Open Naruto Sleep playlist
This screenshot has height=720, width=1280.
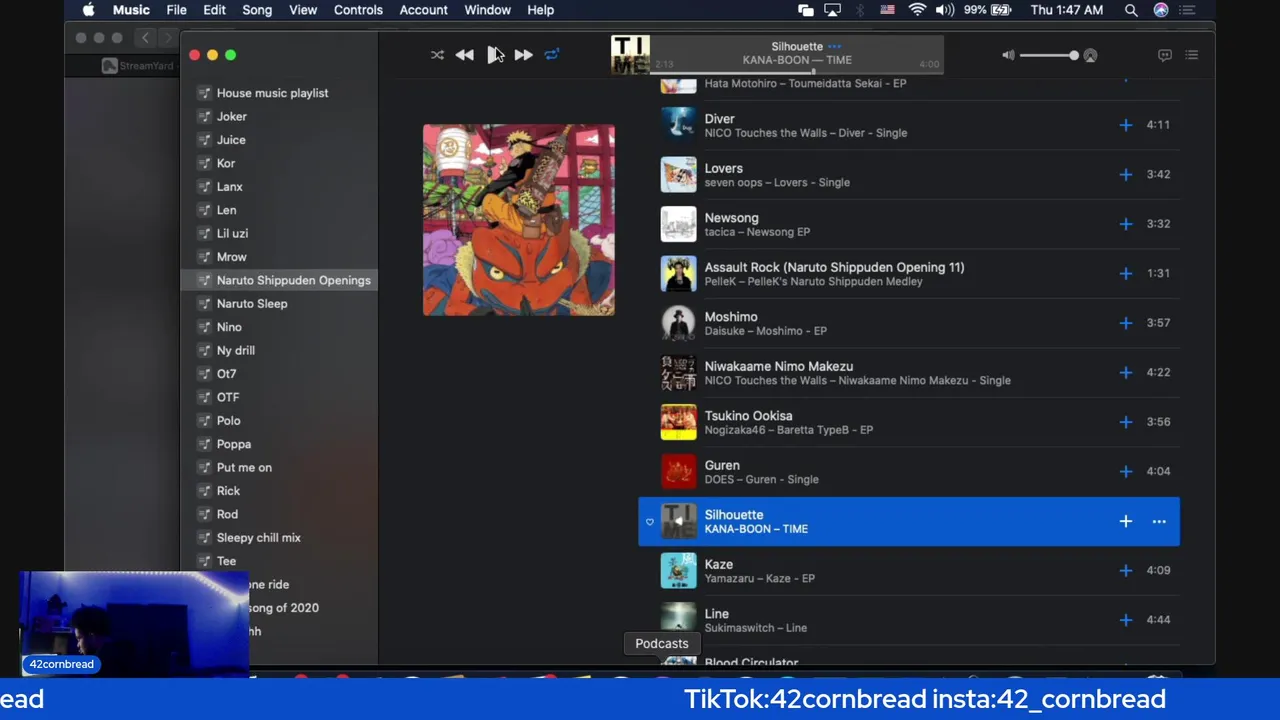point(252,303)
